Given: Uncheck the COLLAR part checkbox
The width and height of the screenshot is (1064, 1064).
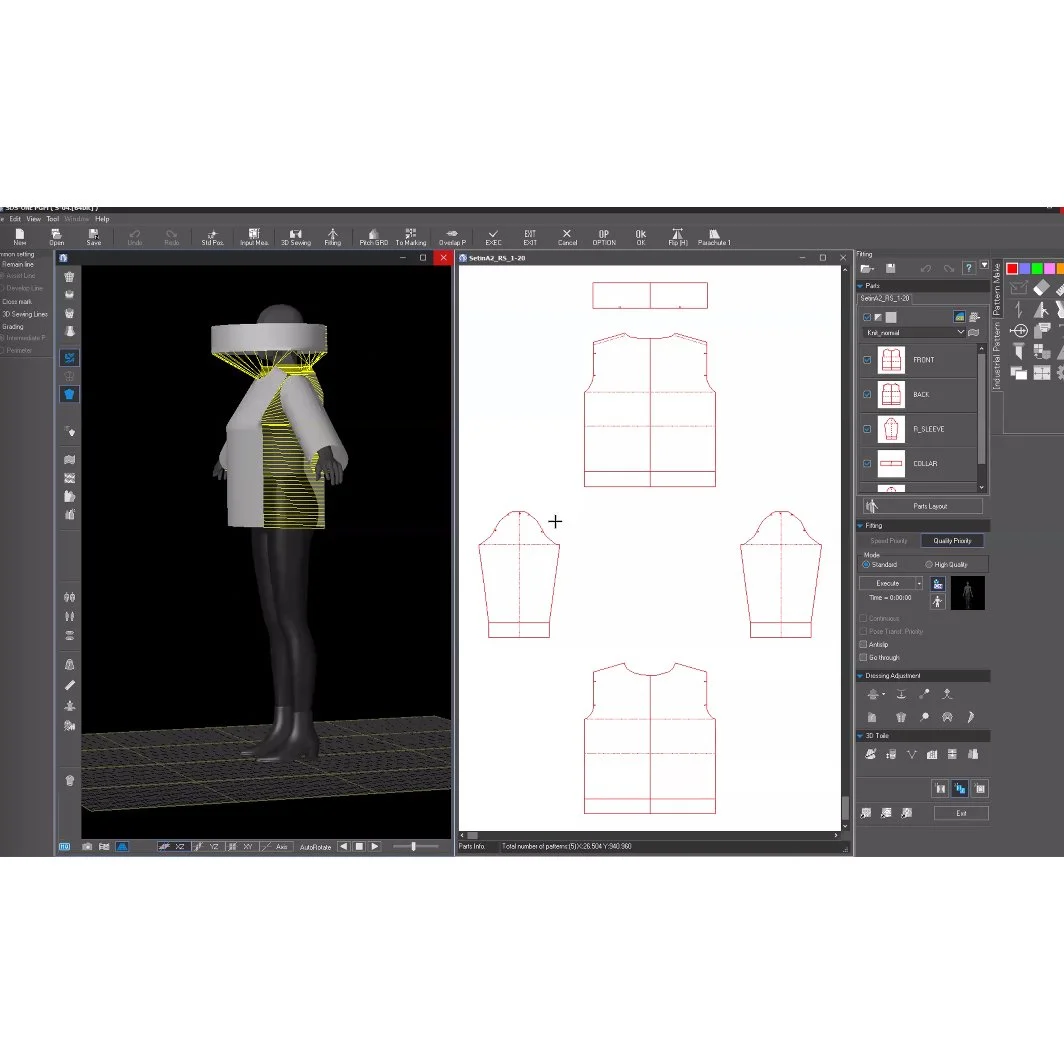Looking at the screenshot, I should pos(867,463).
